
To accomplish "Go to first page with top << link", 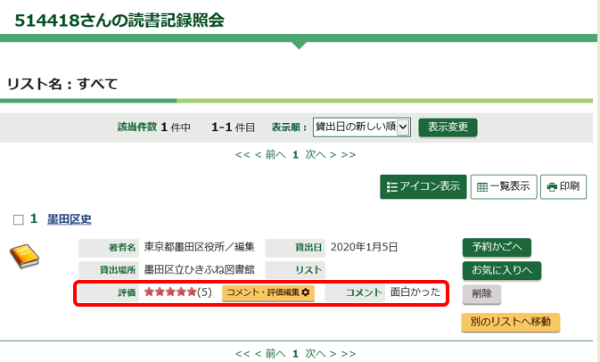I will (242, 155).
